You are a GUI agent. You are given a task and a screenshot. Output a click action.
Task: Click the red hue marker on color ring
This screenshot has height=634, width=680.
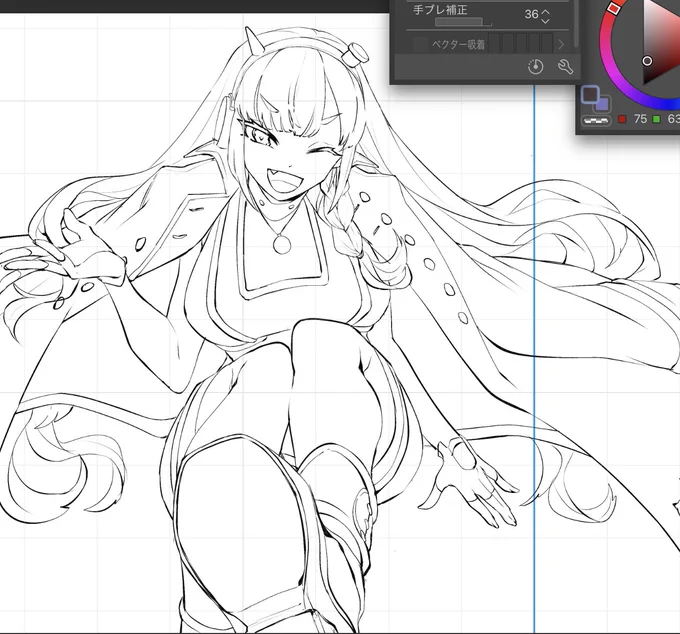pos(613,8)
